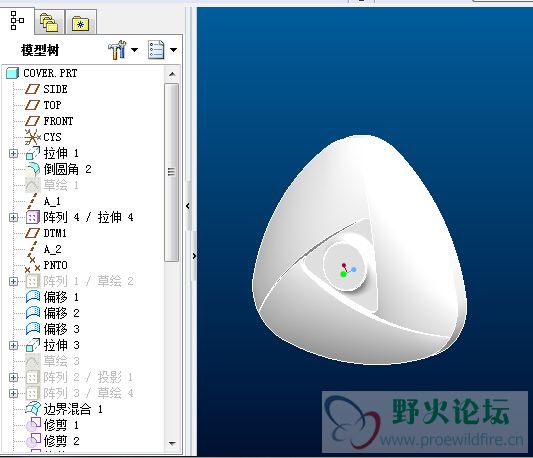Select the COVER.PRT root part
The width and height of the screenshot is (533, 458).
click(50, 73)
